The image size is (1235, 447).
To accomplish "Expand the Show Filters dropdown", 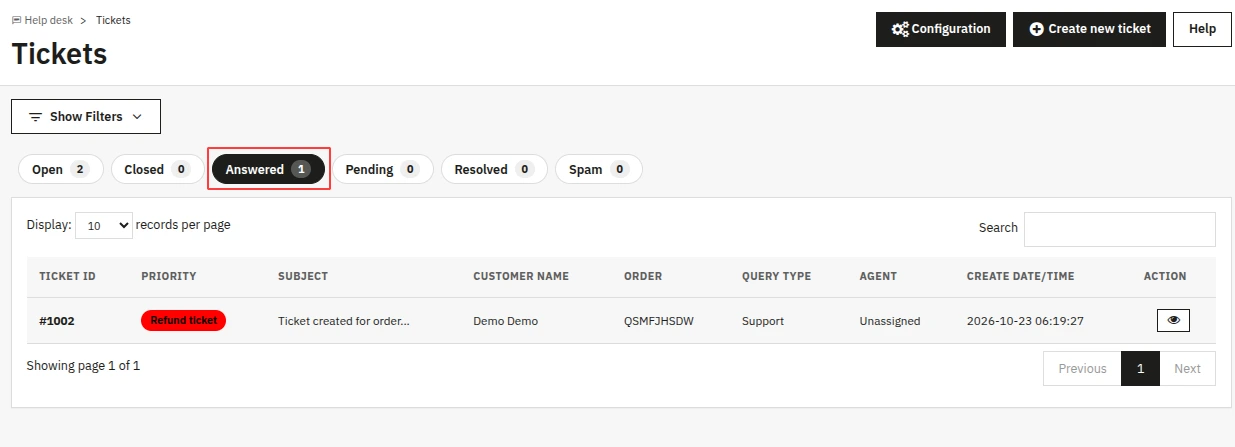I will point(86,116).
